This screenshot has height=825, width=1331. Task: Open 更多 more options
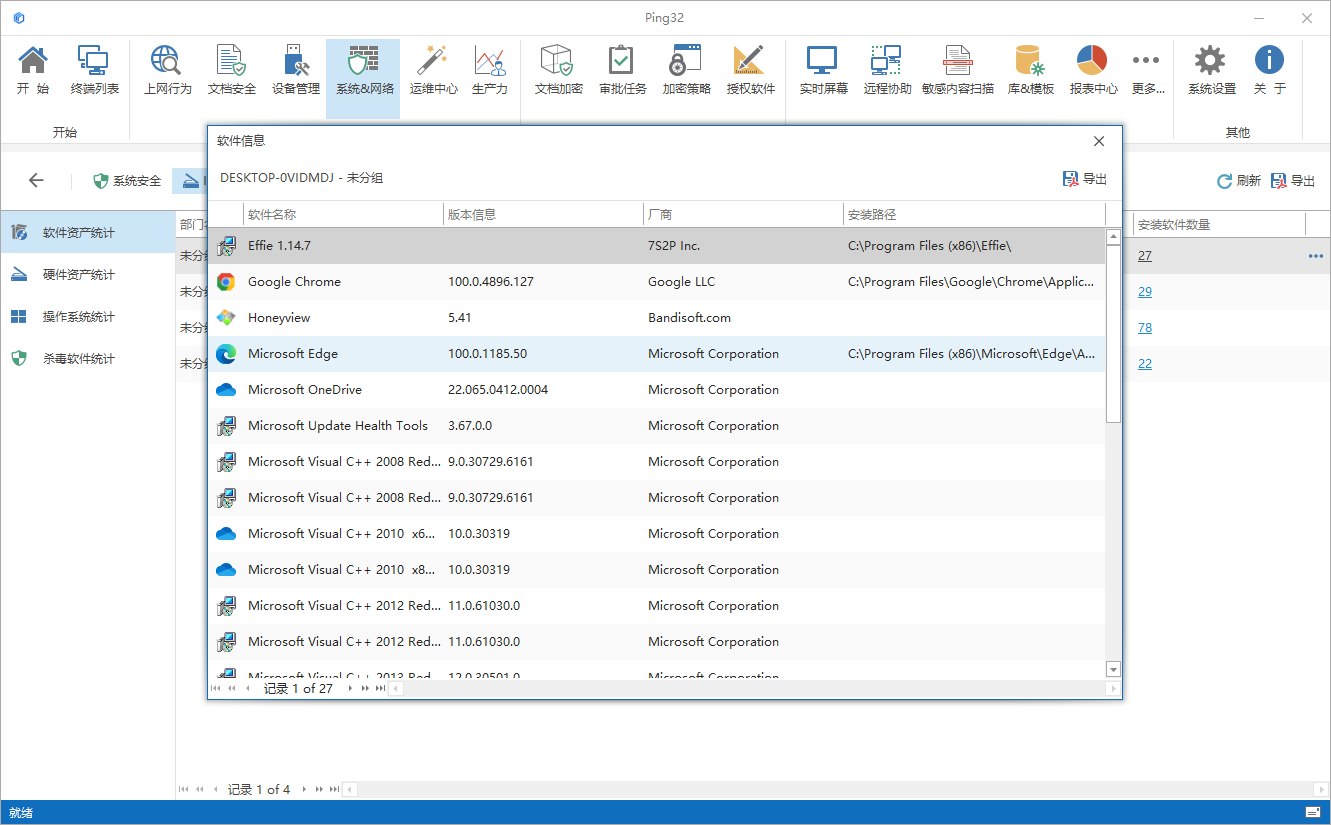1147,70
